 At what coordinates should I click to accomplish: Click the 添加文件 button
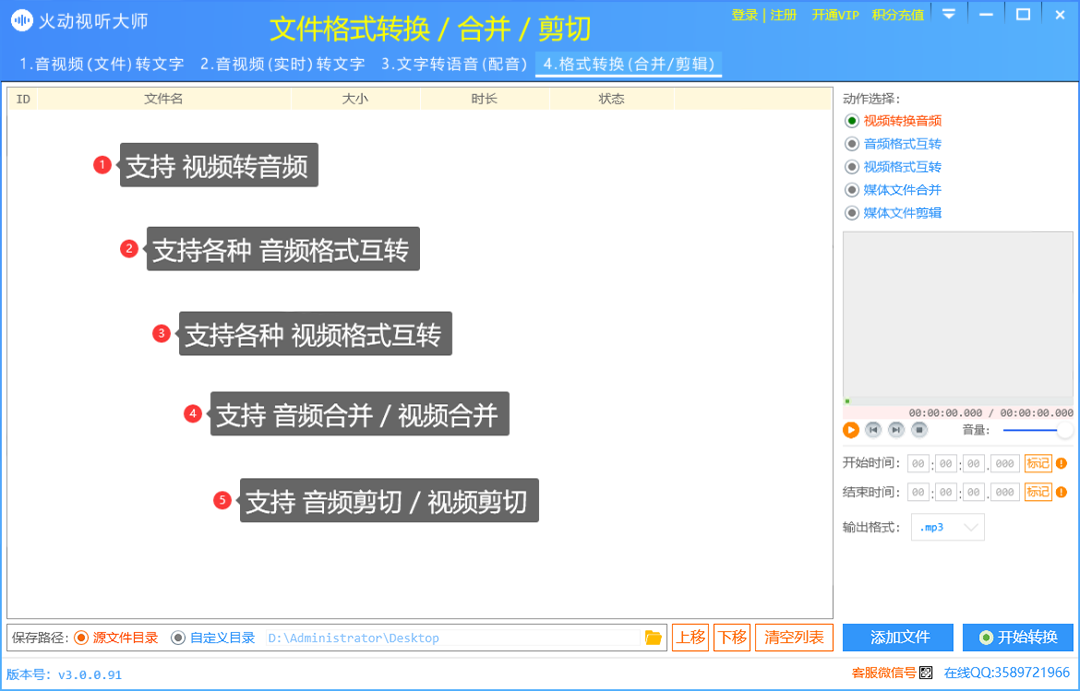click(898, 638)
